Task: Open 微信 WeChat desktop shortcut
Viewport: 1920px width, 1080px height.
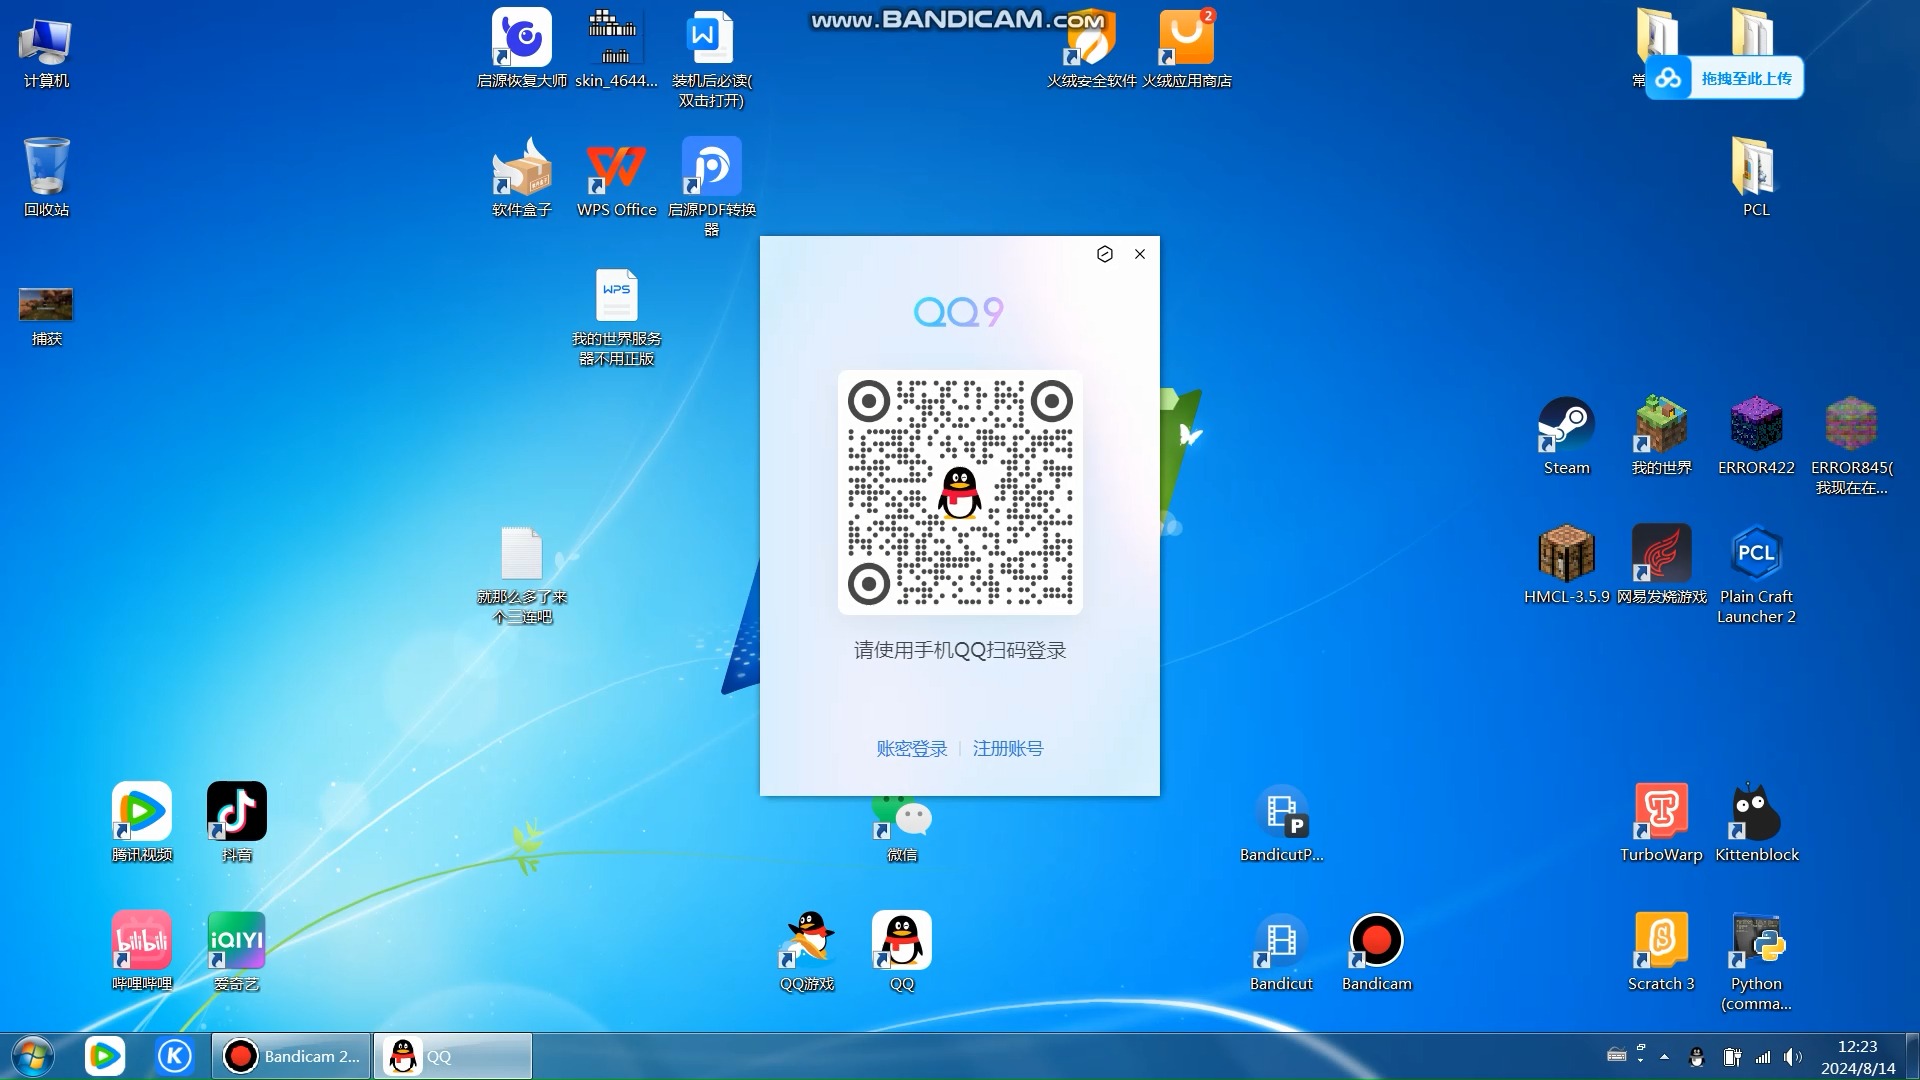Action: 901,828
